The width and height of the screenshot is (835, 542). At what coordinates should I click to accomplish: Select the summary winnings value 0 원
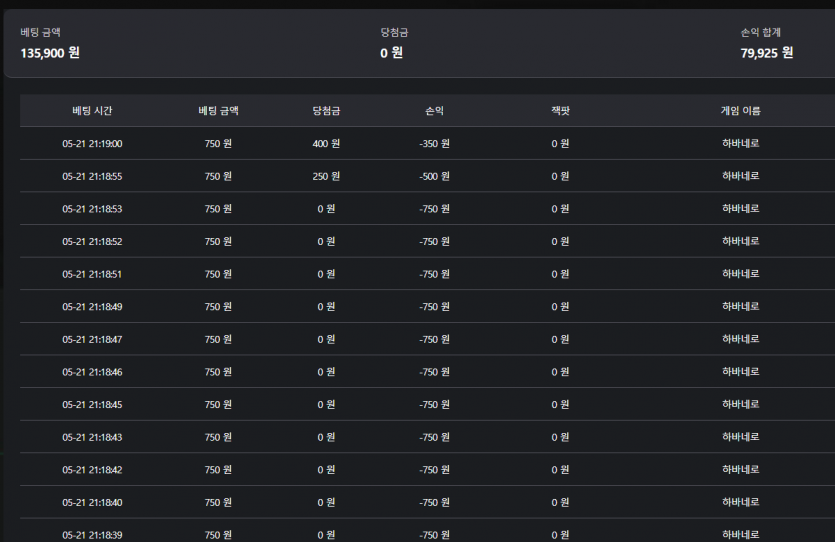(x=391, y=53)
